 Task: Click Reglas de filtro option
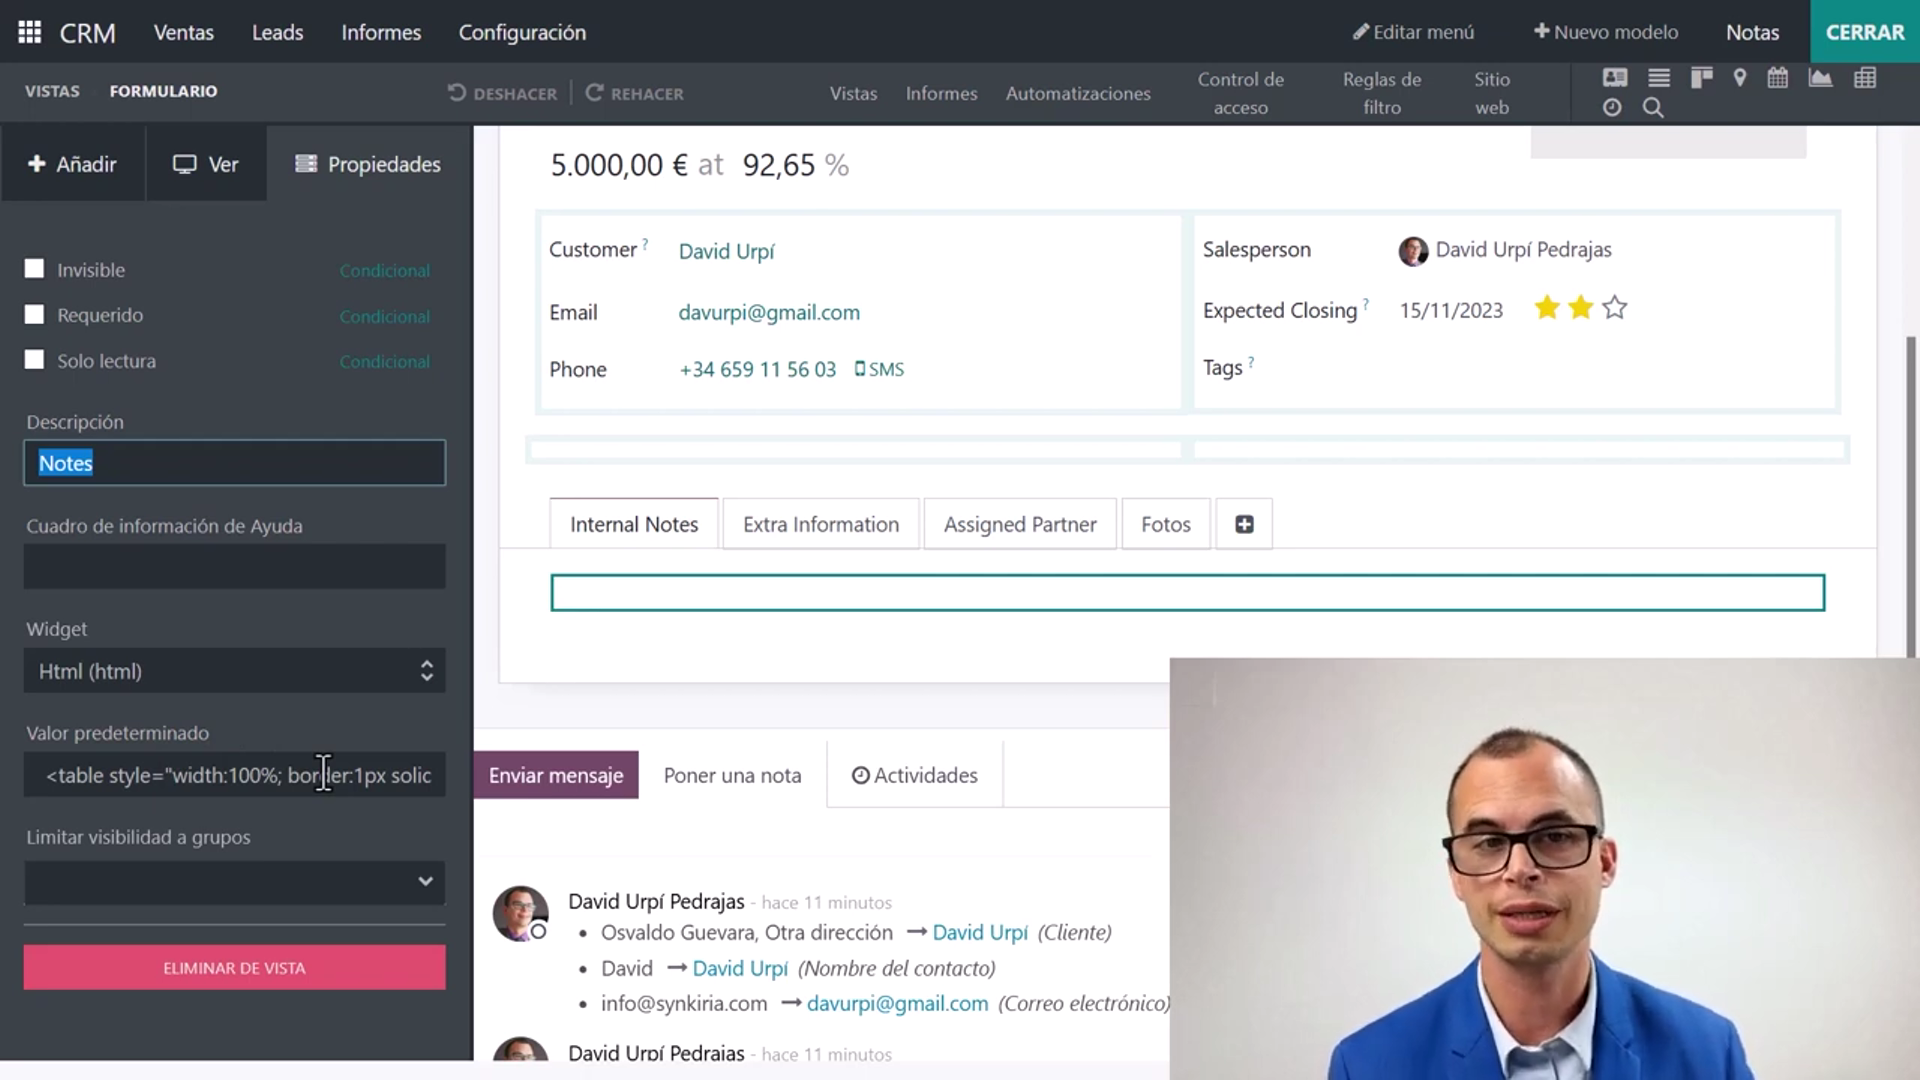tap(1382, 93)
